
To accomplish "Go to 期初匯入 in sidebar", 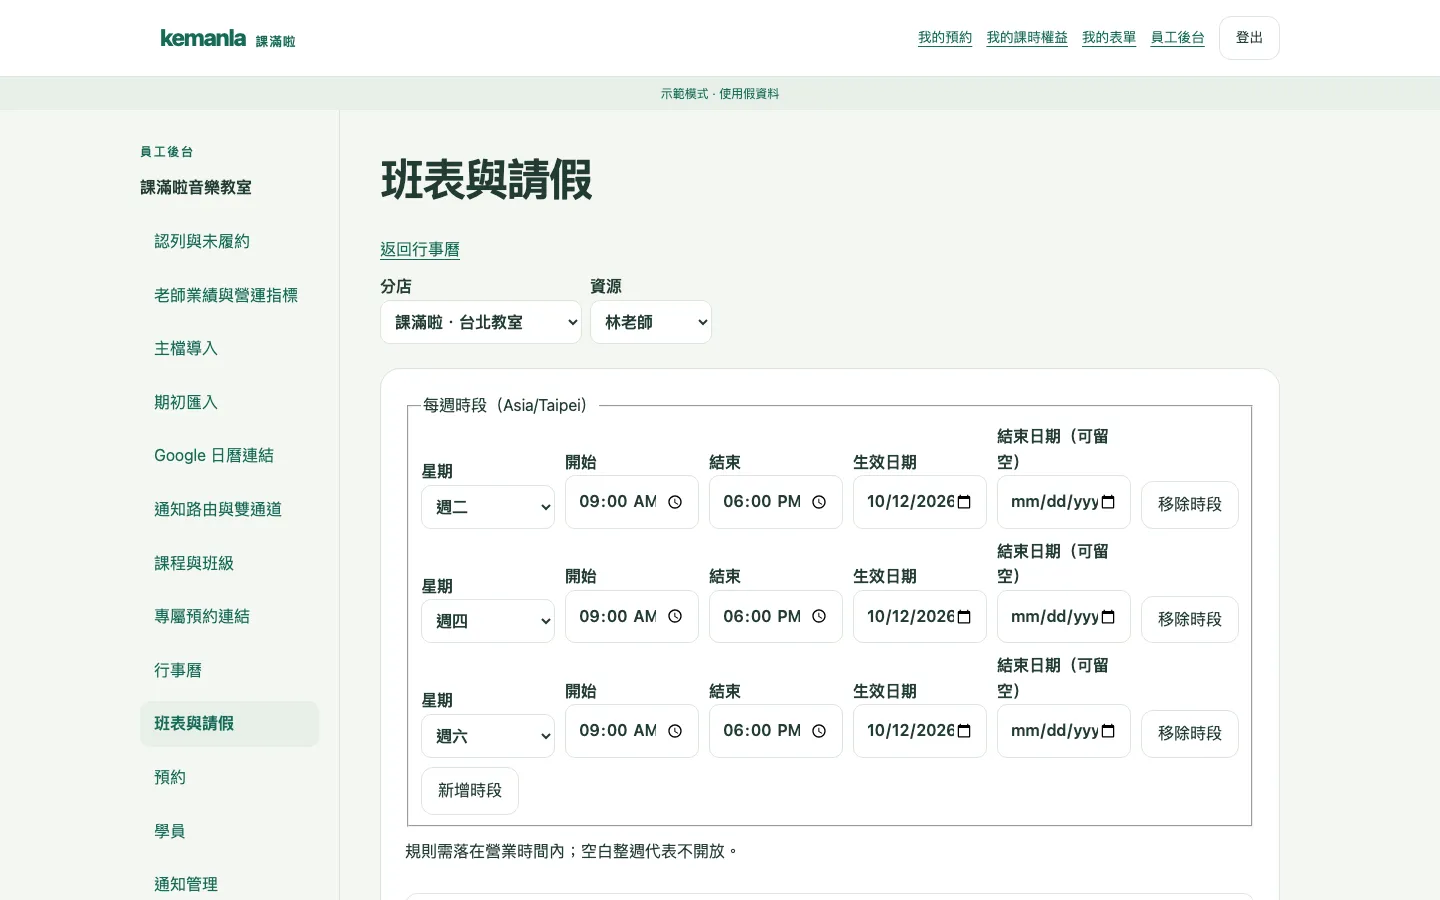I will tap(229, 402).
